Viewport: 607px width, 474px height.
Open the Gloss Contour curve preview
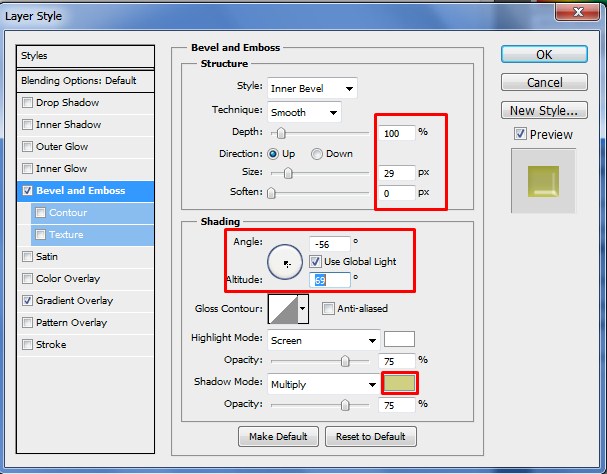point(283,309)
